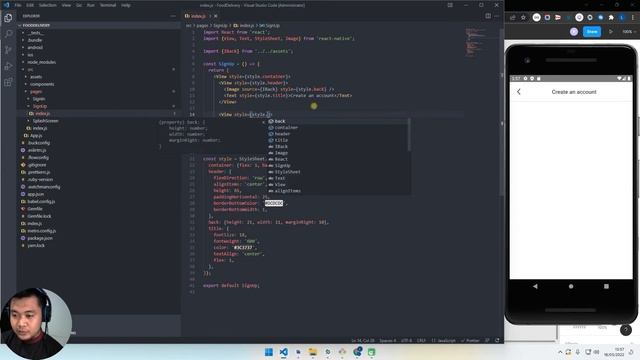Click the suggestion list scrollbar
The image size is (640, 360).
409,135
